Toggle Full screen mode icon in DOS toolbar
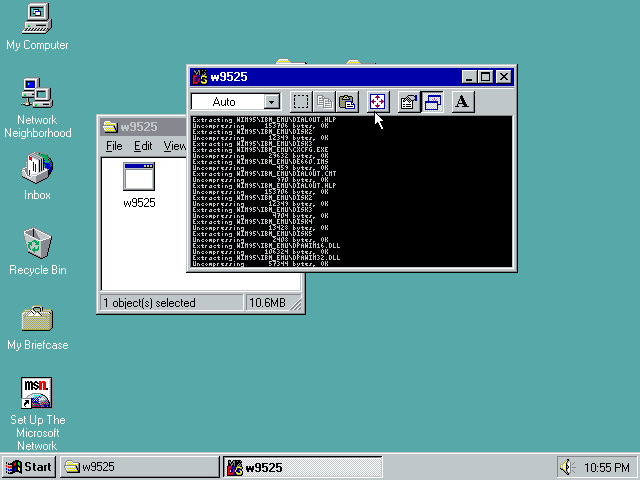Screen dimensions: 640x480 point(377,102)
